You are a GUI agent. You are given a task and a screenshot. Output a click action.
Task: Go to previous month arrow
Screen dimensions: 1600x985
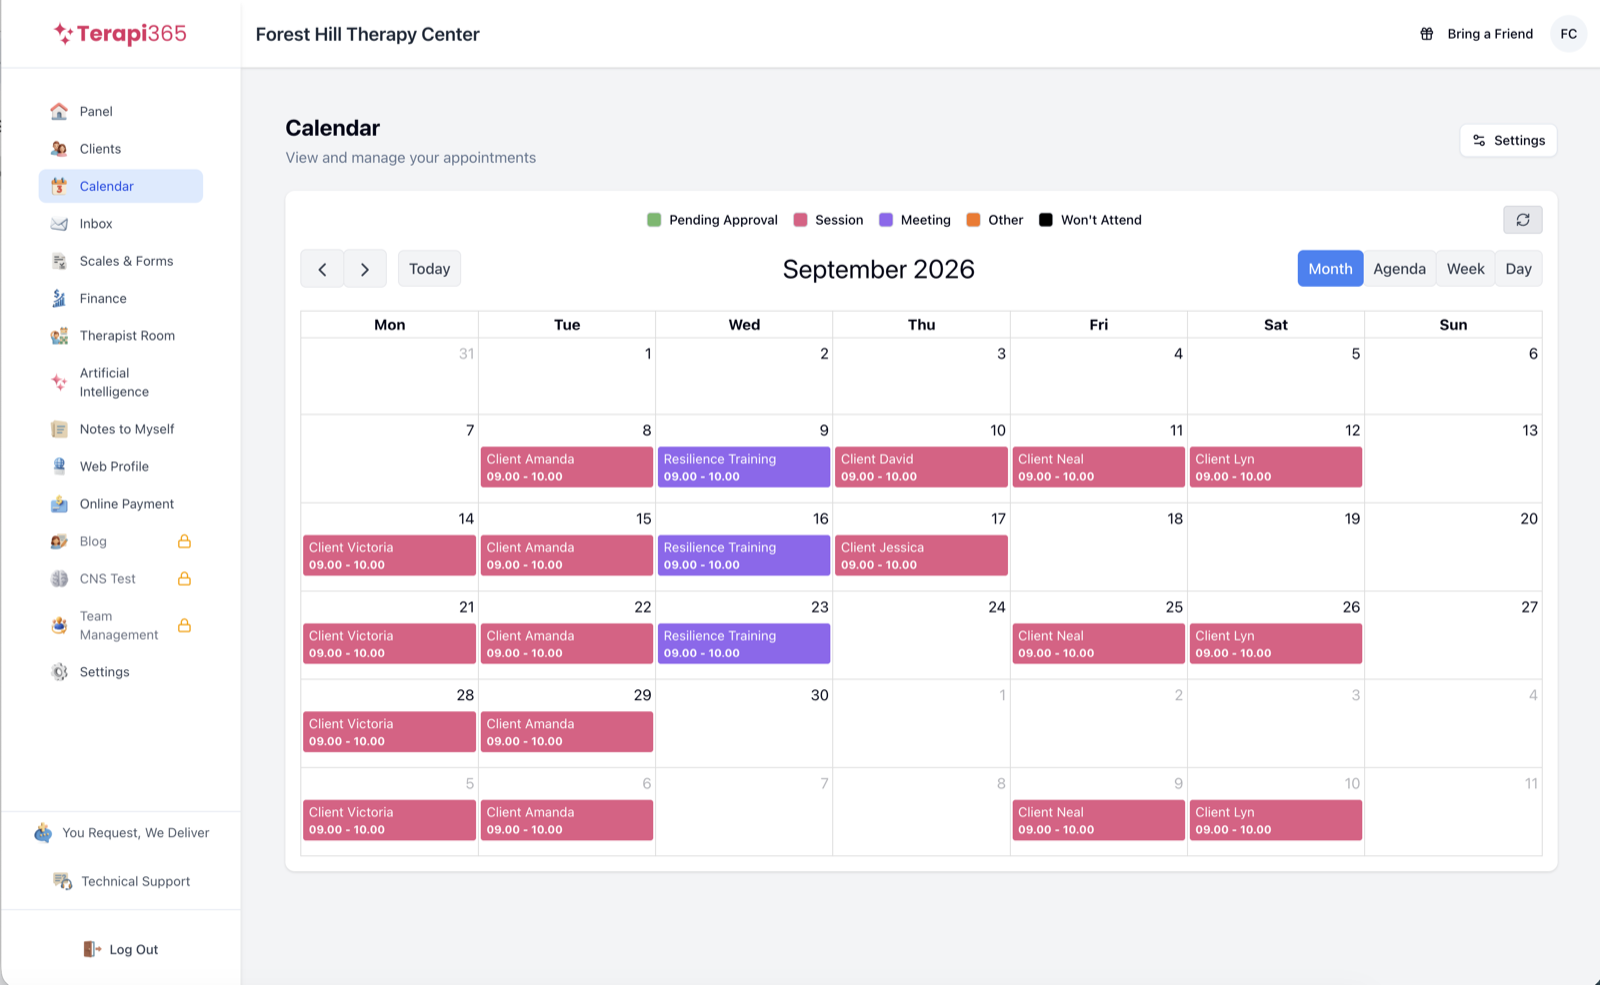point(322,269)
